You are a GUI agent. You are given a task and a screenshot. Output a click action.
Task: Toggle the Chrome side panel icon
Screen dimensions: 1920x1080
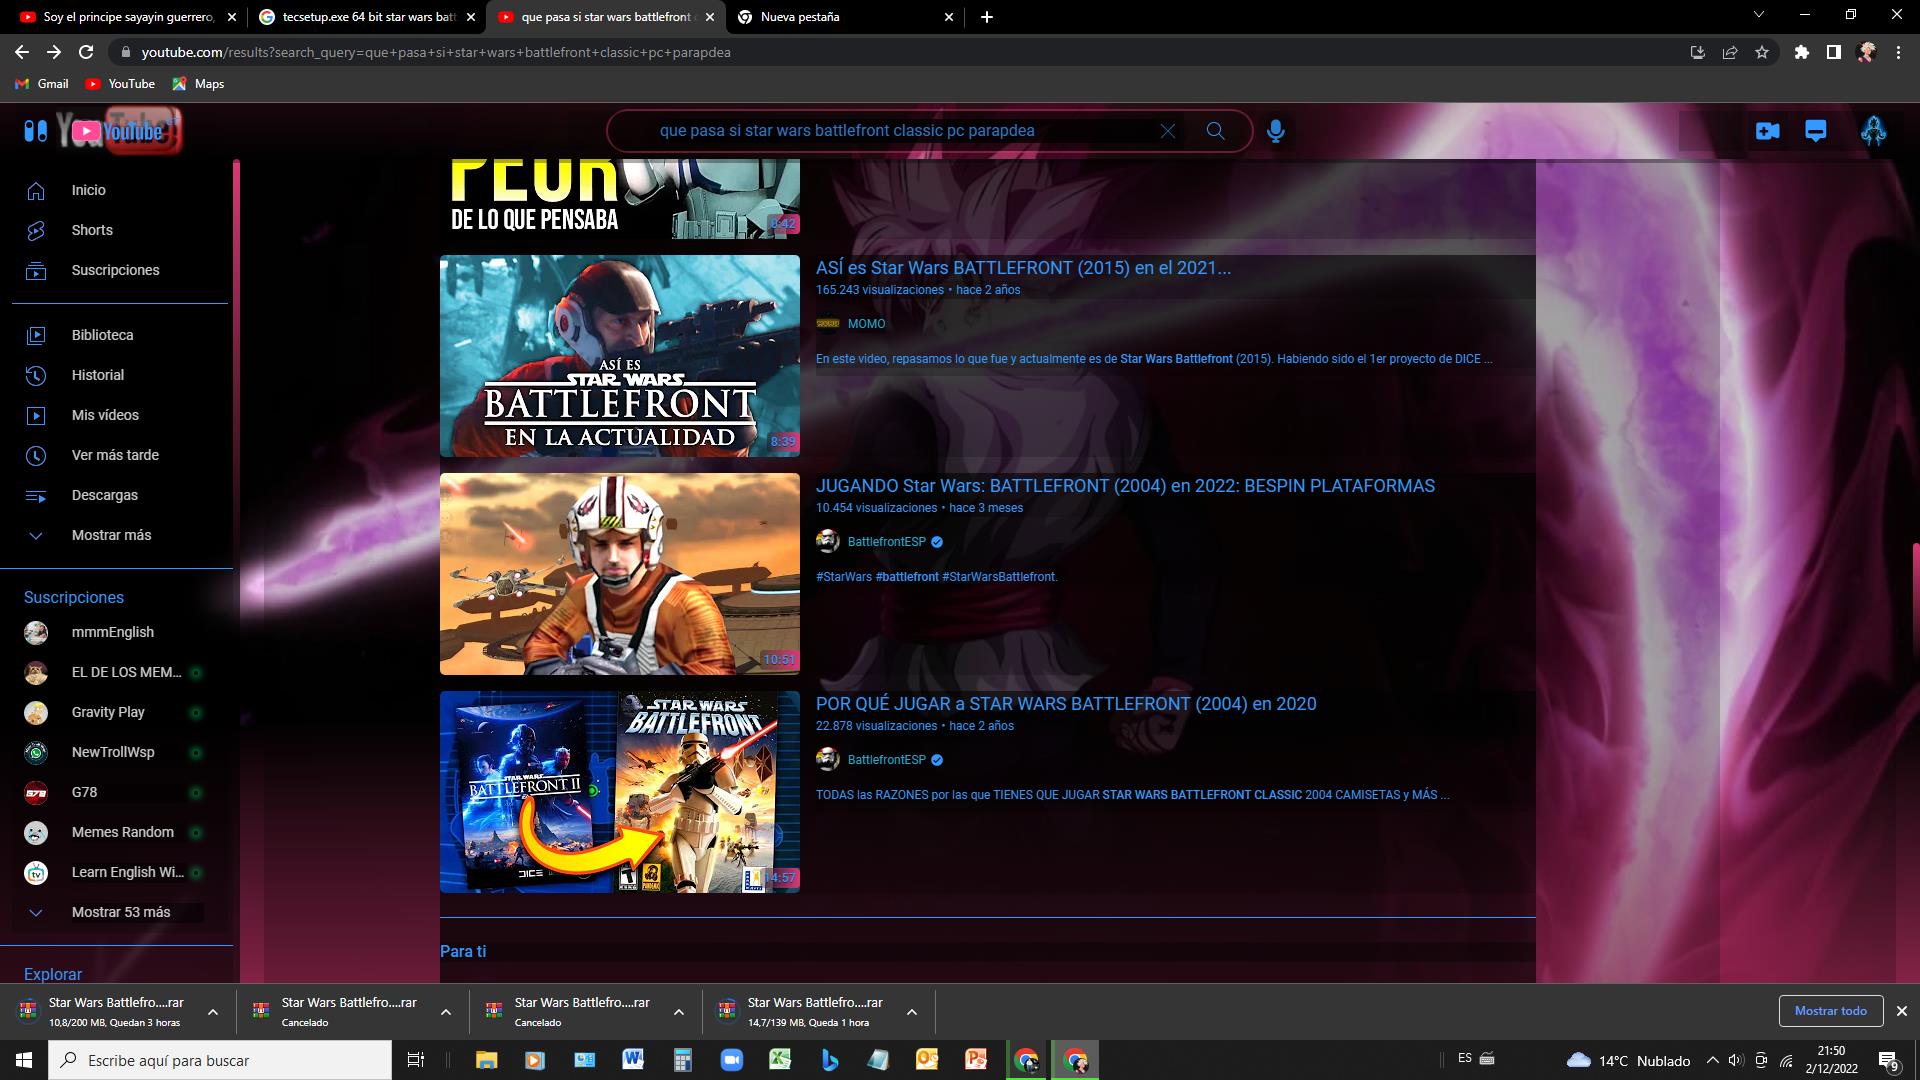coord(1833,52)
